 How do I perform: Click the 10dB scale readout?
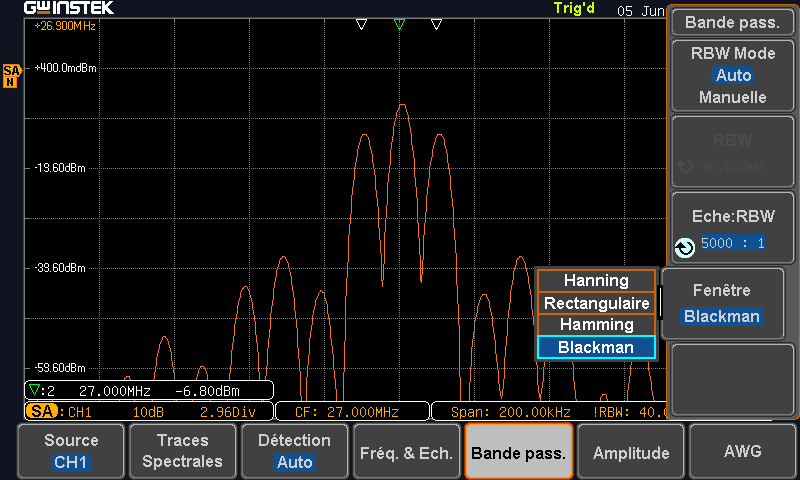pyautogui.click(x=148, y=412)
